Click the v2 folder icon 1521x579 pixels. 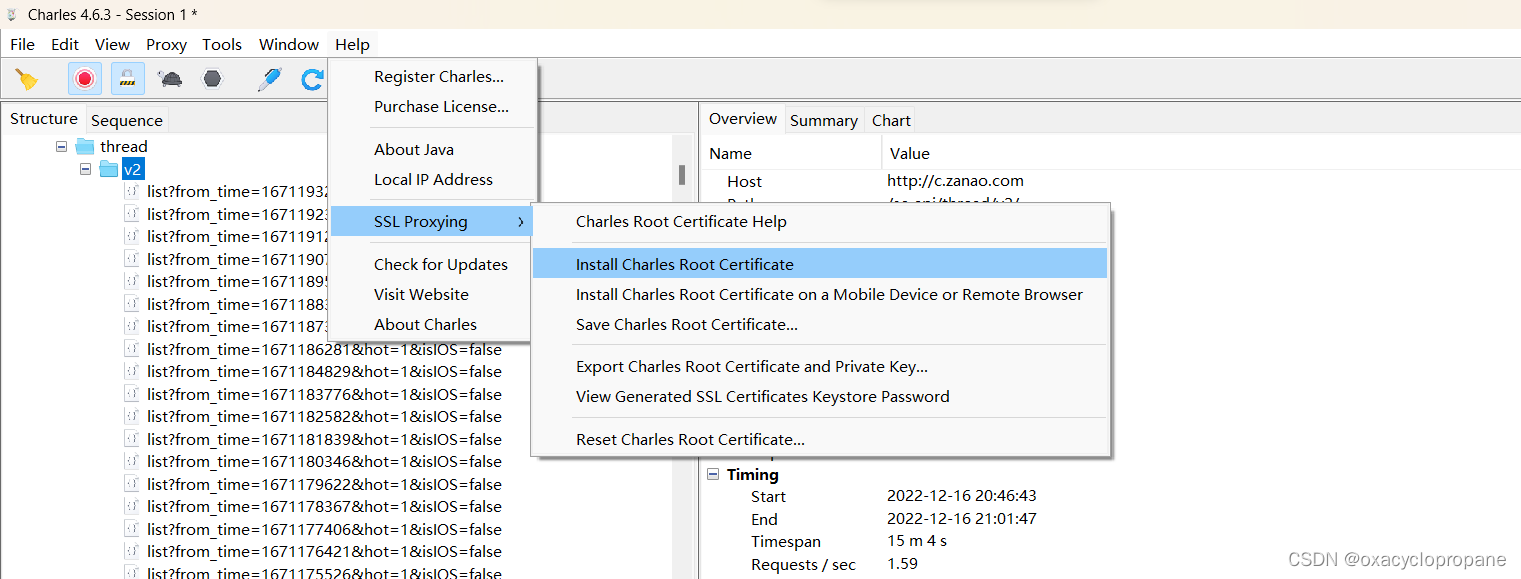[x=109, y=169]
